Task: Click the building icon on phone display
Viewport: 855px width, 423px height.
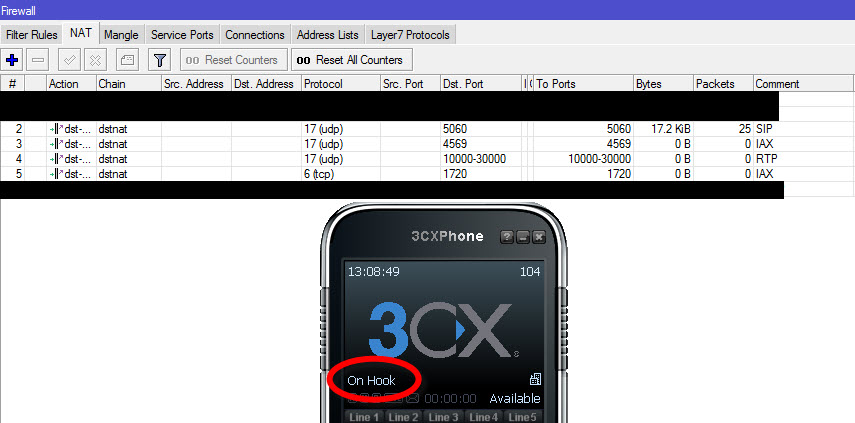Action: click(x=535, y=379)
